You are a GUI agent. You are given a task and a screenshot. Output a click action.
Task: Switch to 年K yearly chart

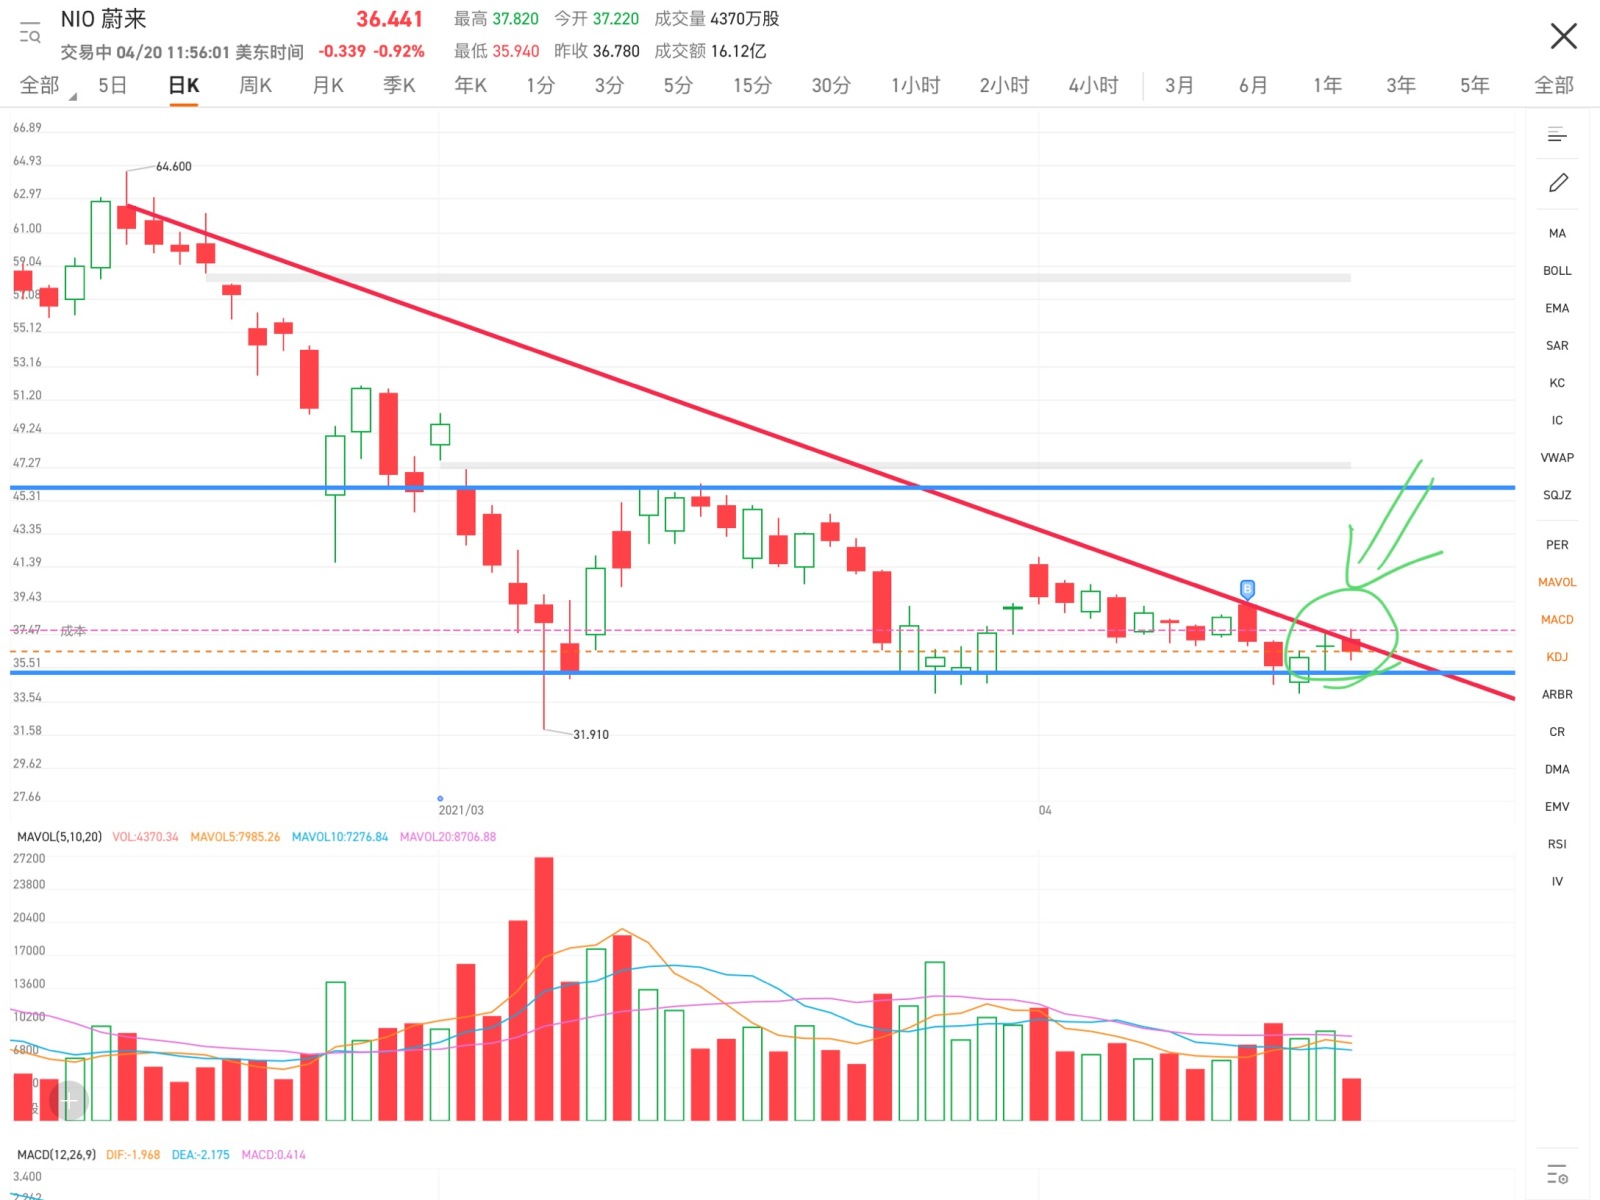pos(470,86)
